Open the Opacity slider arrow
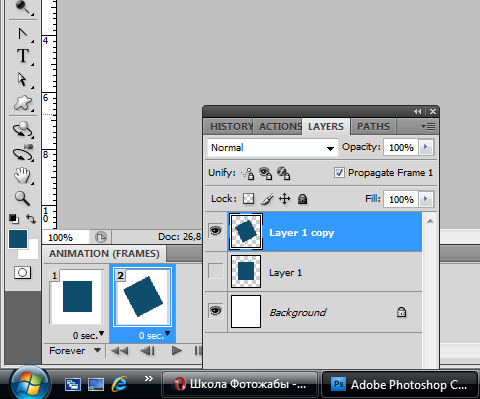This screenshot has height=399, width=480. [x=426, y=147]
